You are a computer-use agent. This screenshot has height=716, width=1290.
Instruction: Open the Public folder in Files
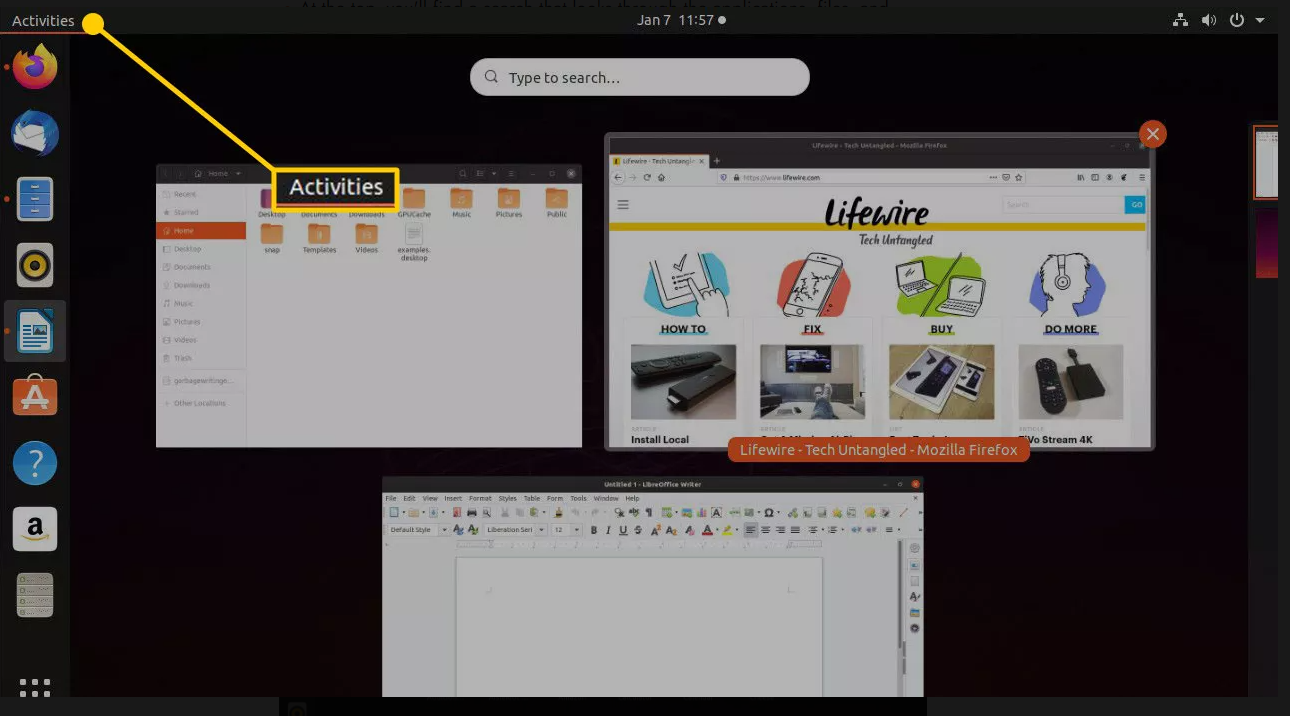[557, 202]
